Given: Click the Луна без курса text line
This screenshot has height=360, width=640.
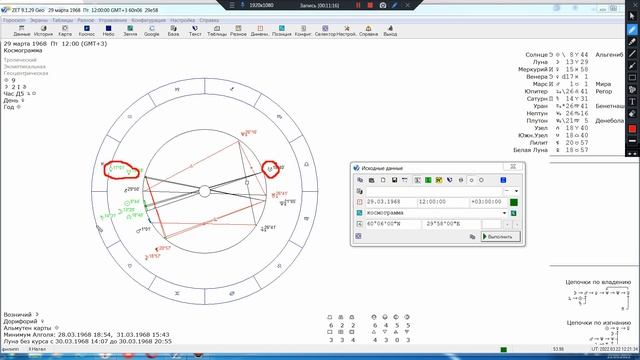Looking at the screenshot, I should (x=87, y=341).
